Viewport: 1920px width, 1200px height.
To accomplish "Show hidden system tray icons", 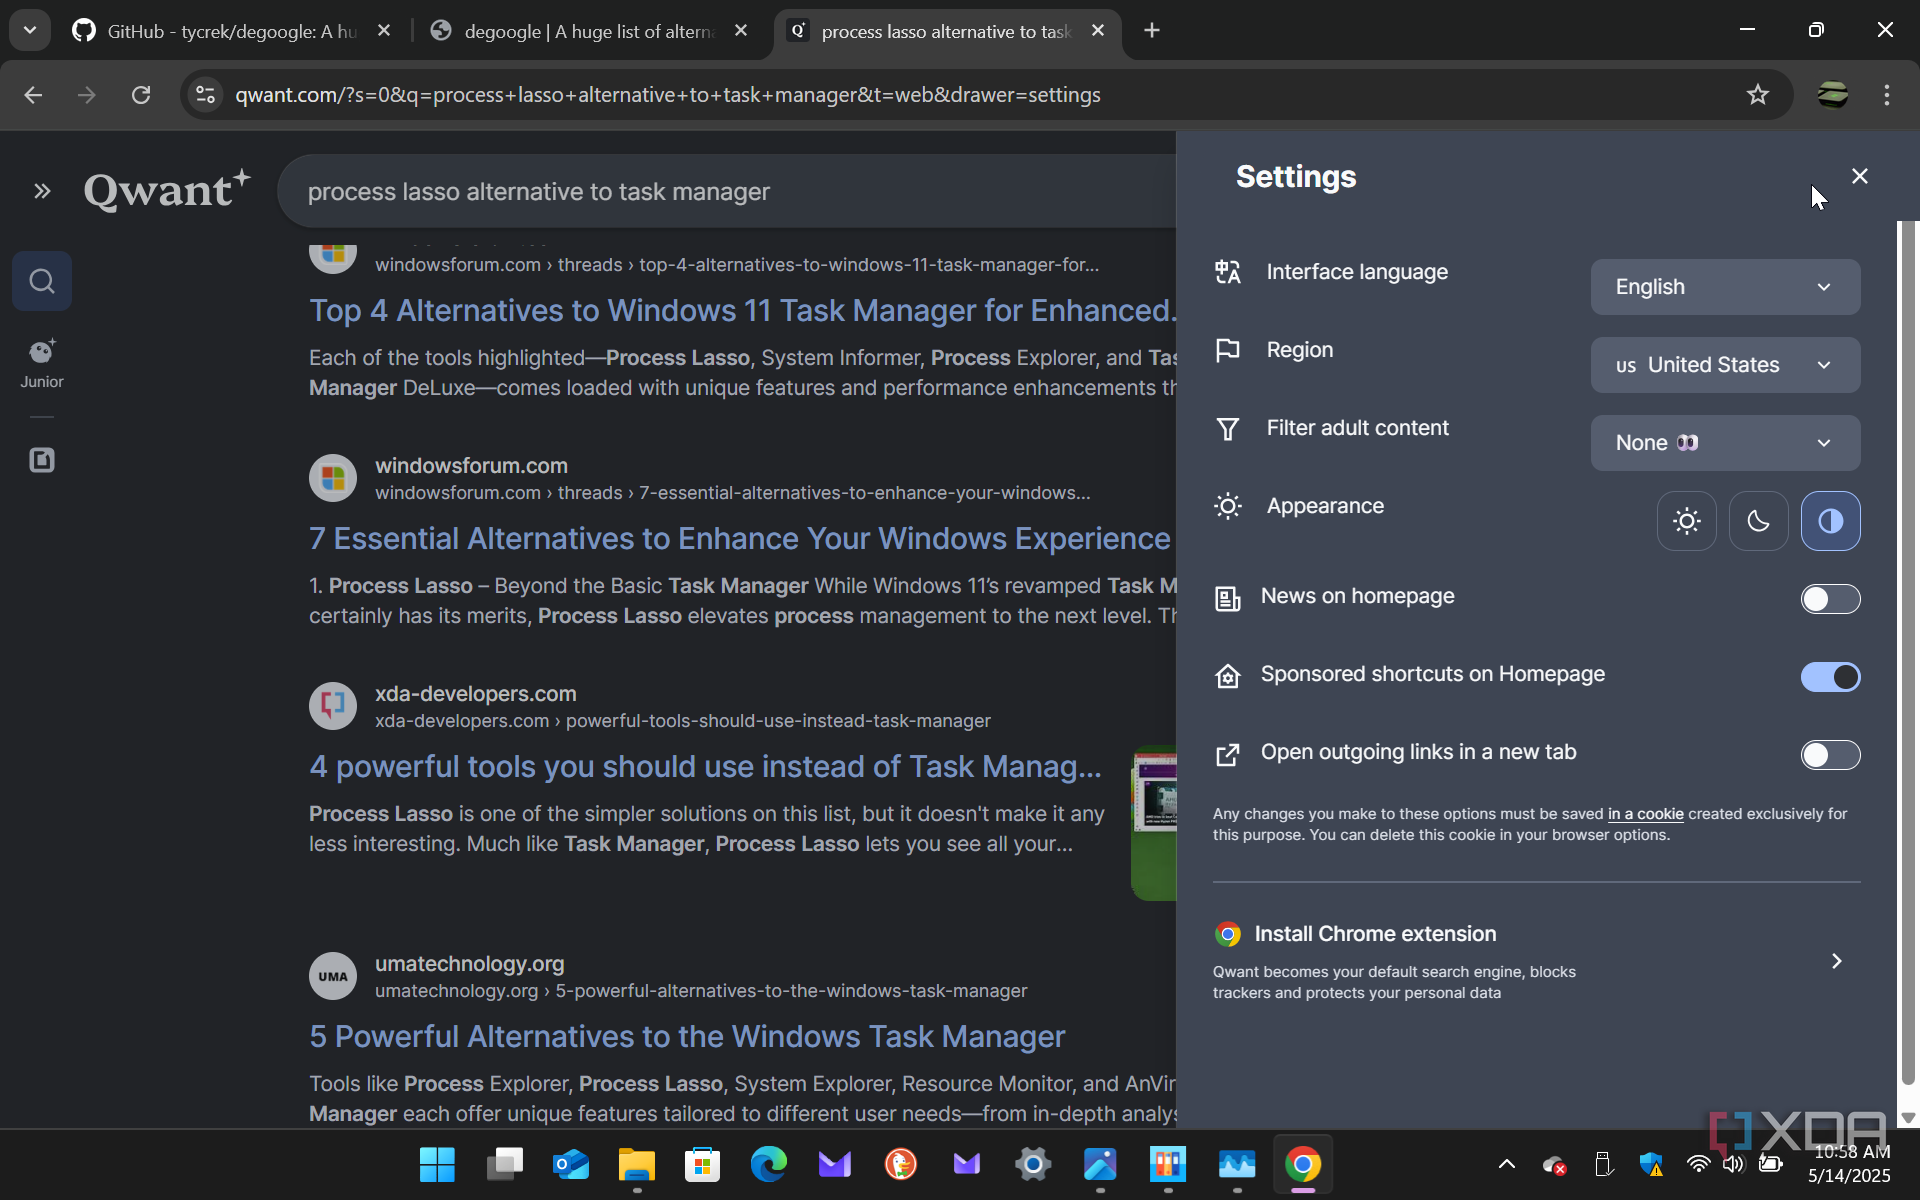I will pyautogui.click(x=1506, y=1164).
